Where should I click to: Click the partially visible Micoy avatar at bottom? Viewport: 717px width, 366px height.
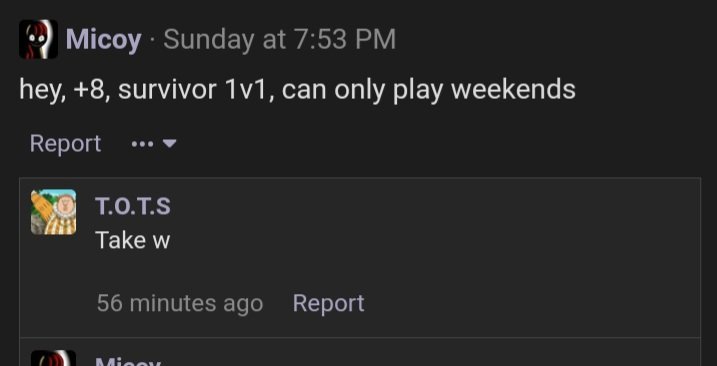54,358
